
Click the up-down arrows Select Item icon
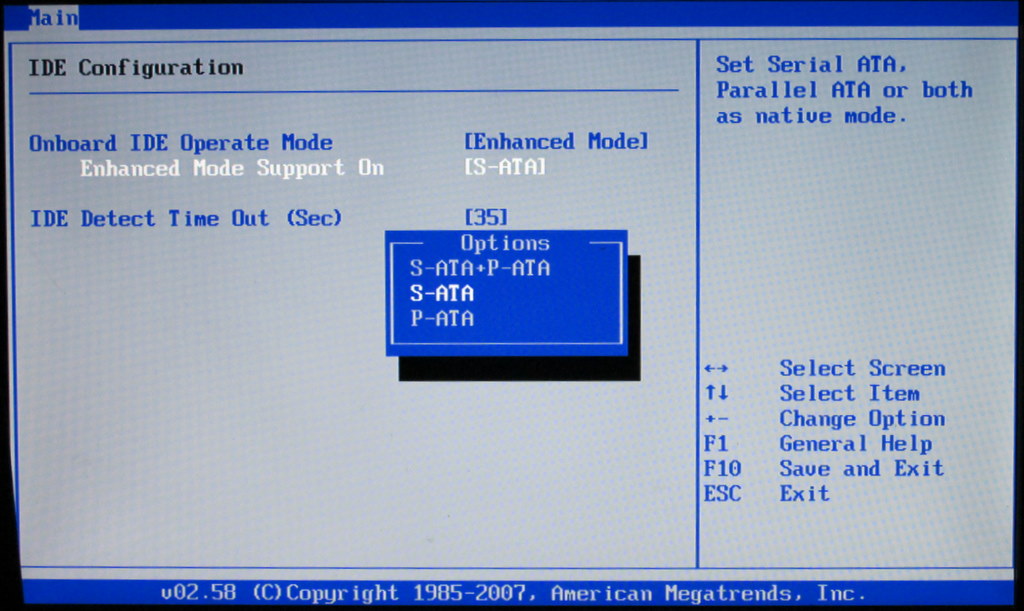716,394
